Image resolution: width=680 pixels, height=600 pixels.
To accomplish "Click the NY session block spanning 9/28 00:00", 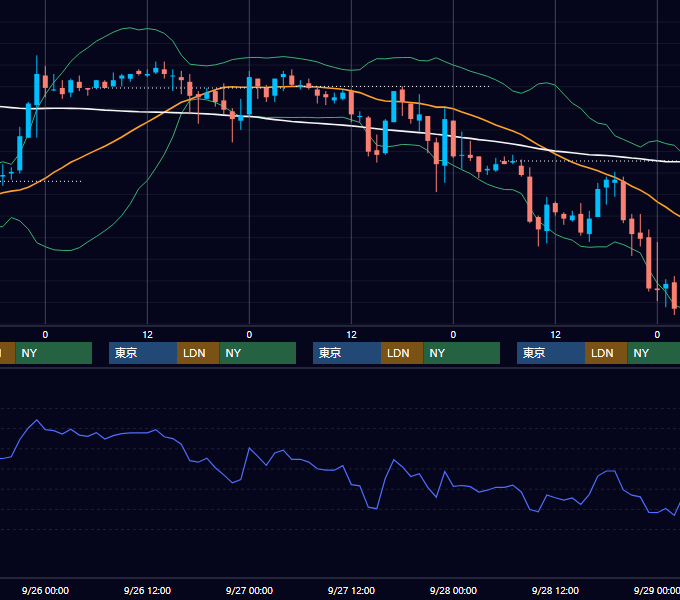I will click(x=461, y=353).
